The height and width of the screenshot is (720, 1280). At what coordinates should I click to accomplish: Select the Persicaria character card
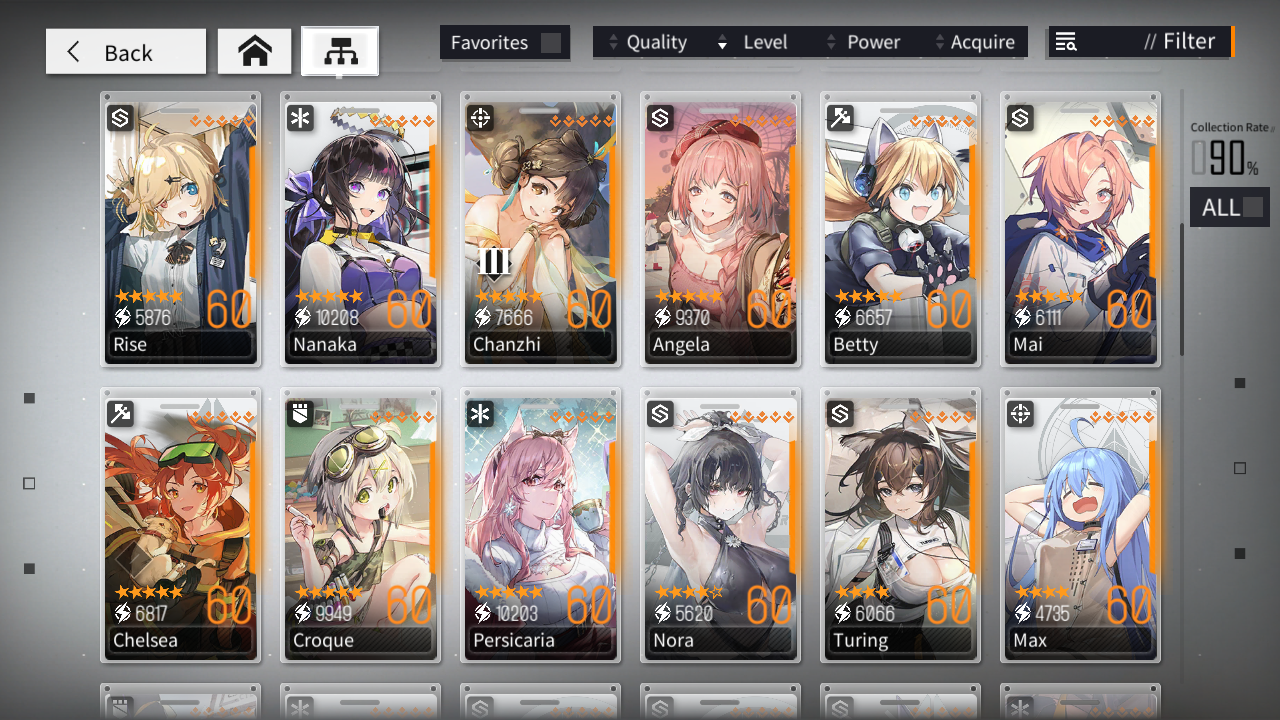[540, 525]
